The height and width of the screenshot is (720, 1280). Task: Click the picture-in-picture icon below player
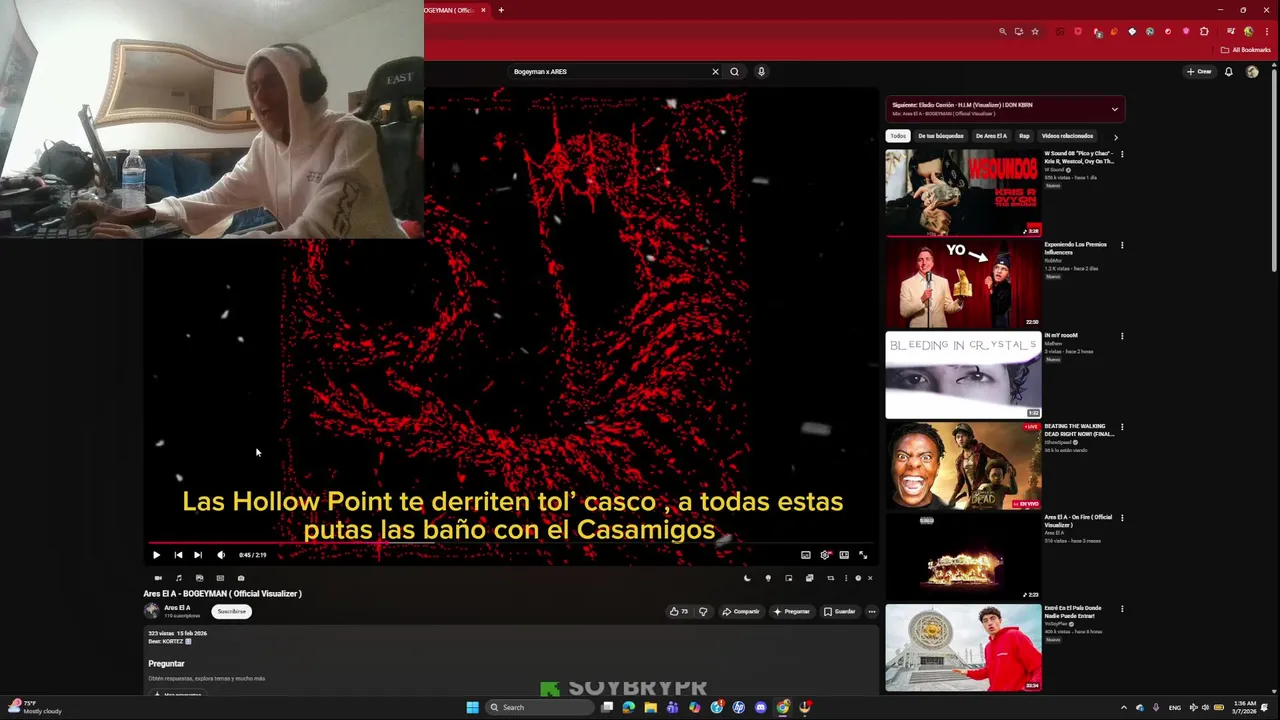(x=789, y=578)
